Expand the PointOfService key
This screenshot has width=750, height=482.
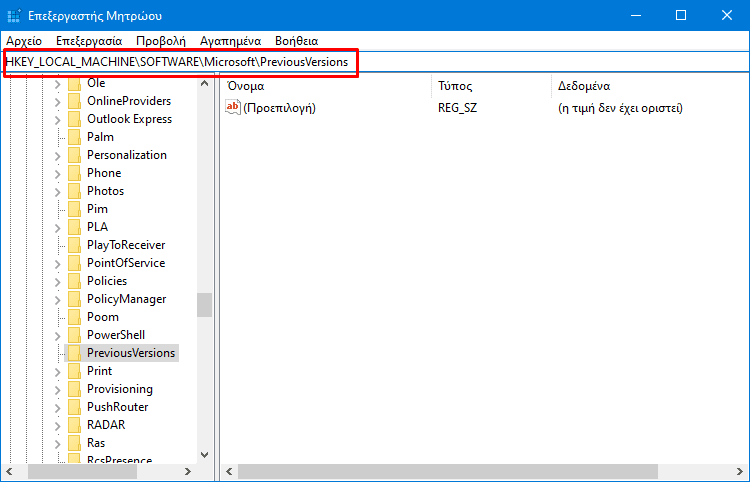[57, 263]
